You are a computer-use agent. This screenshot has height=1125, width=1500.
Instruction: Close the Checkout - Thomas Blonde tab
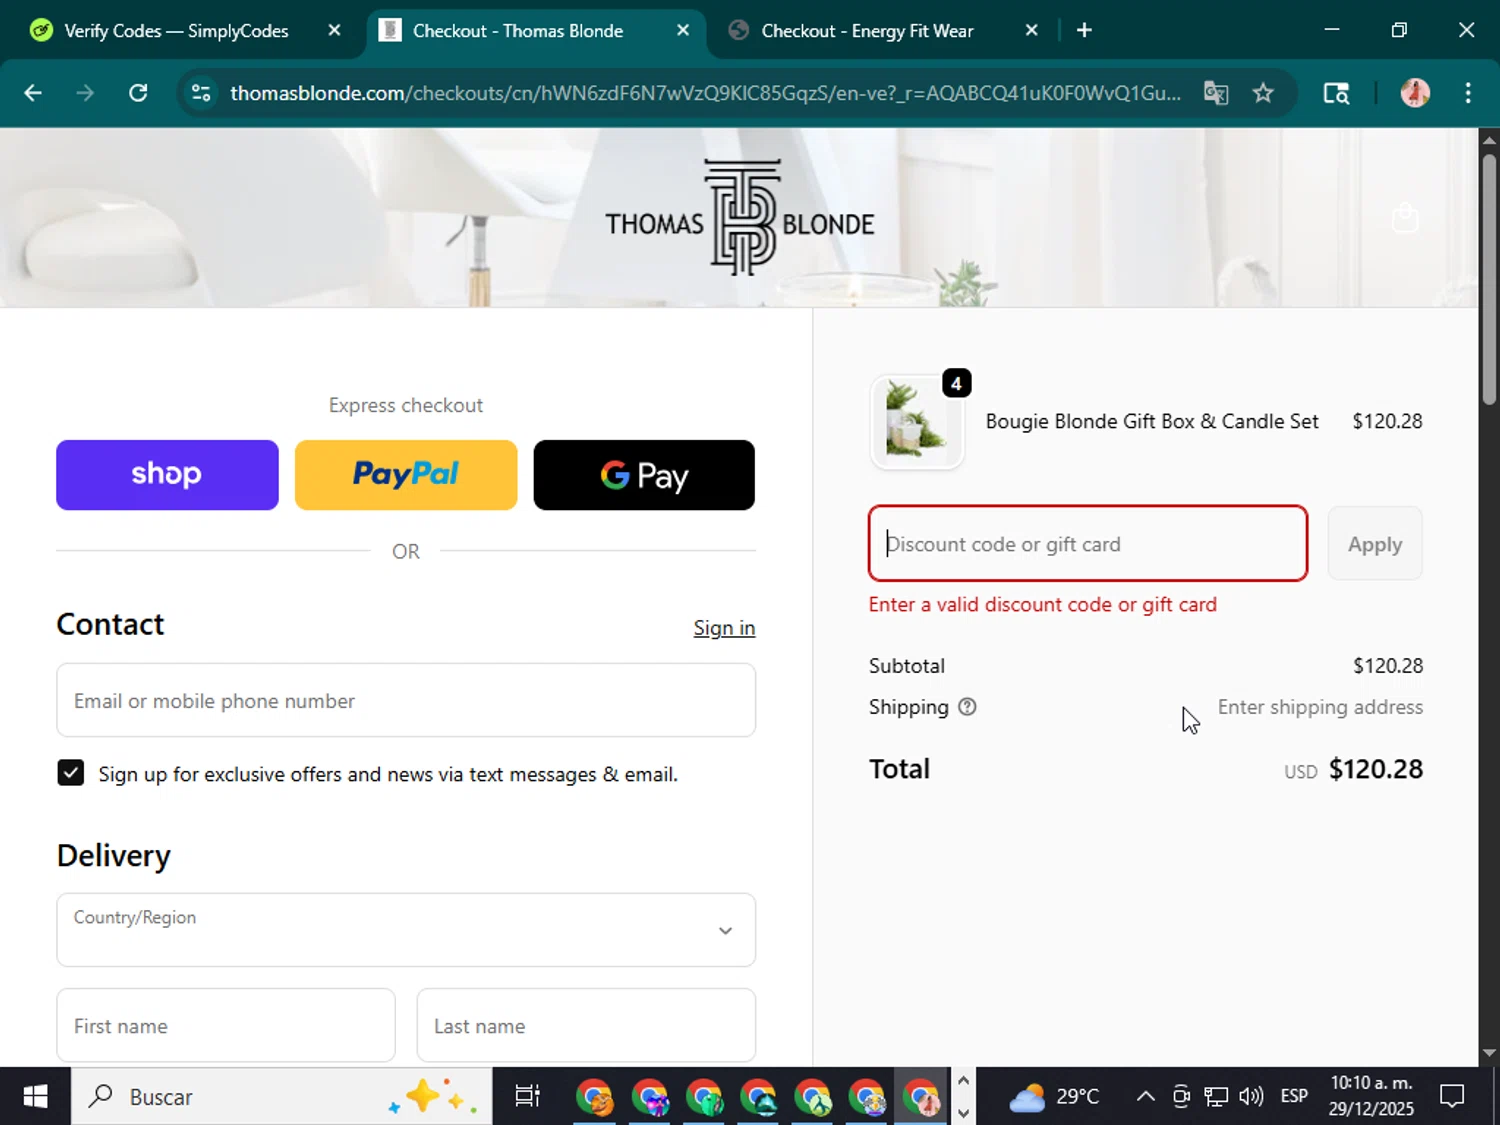(683, 30)
